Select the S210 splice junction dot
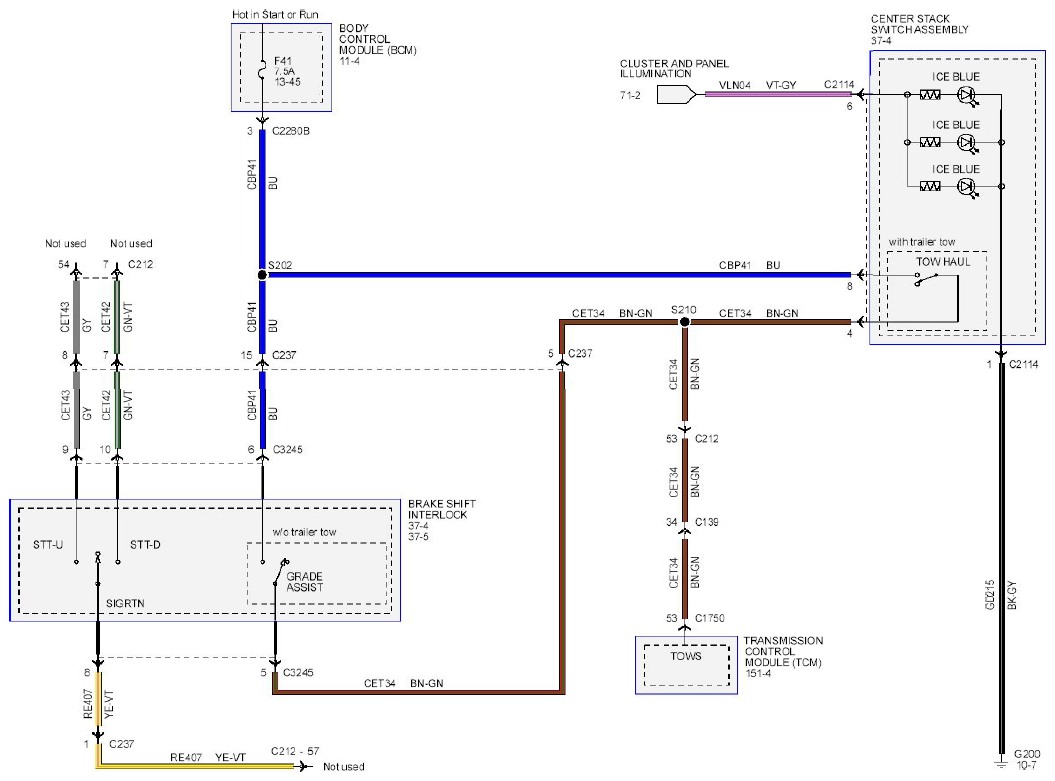 click(x=684, y=322)
